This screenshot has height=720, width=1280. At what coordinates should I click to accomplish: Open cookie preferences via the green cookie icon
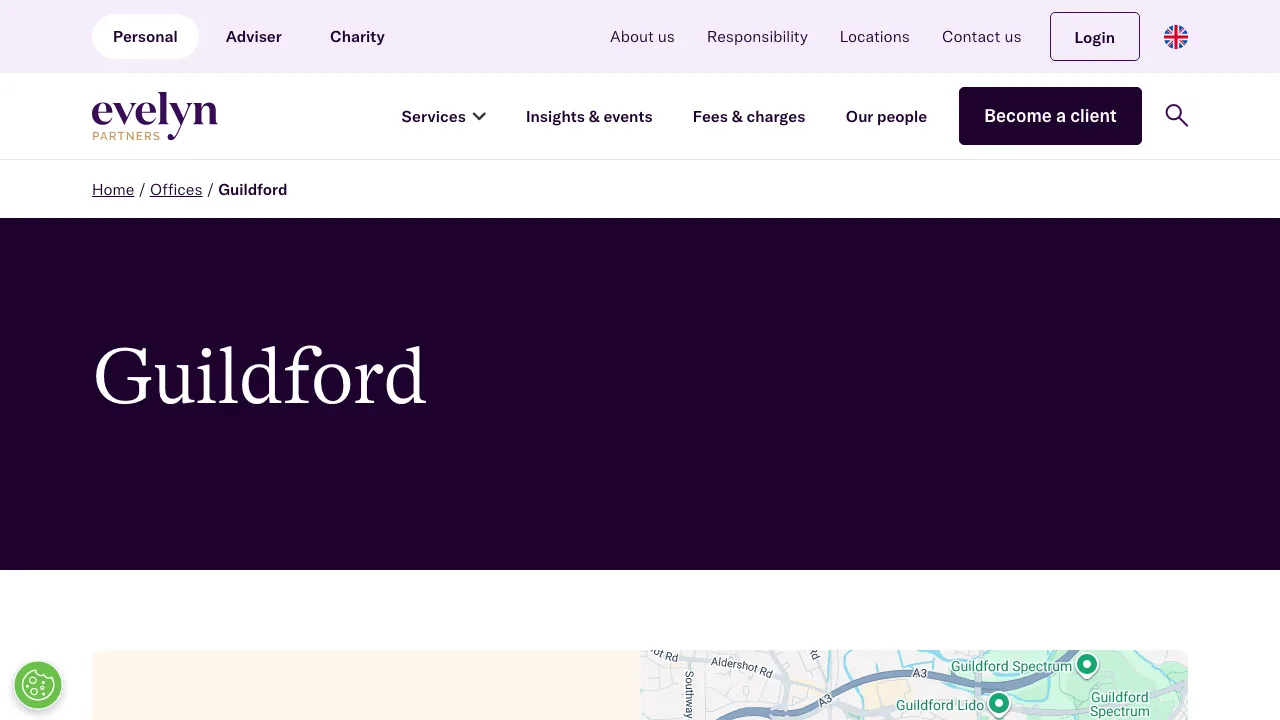pyautogui.click(x=38, y=685)
